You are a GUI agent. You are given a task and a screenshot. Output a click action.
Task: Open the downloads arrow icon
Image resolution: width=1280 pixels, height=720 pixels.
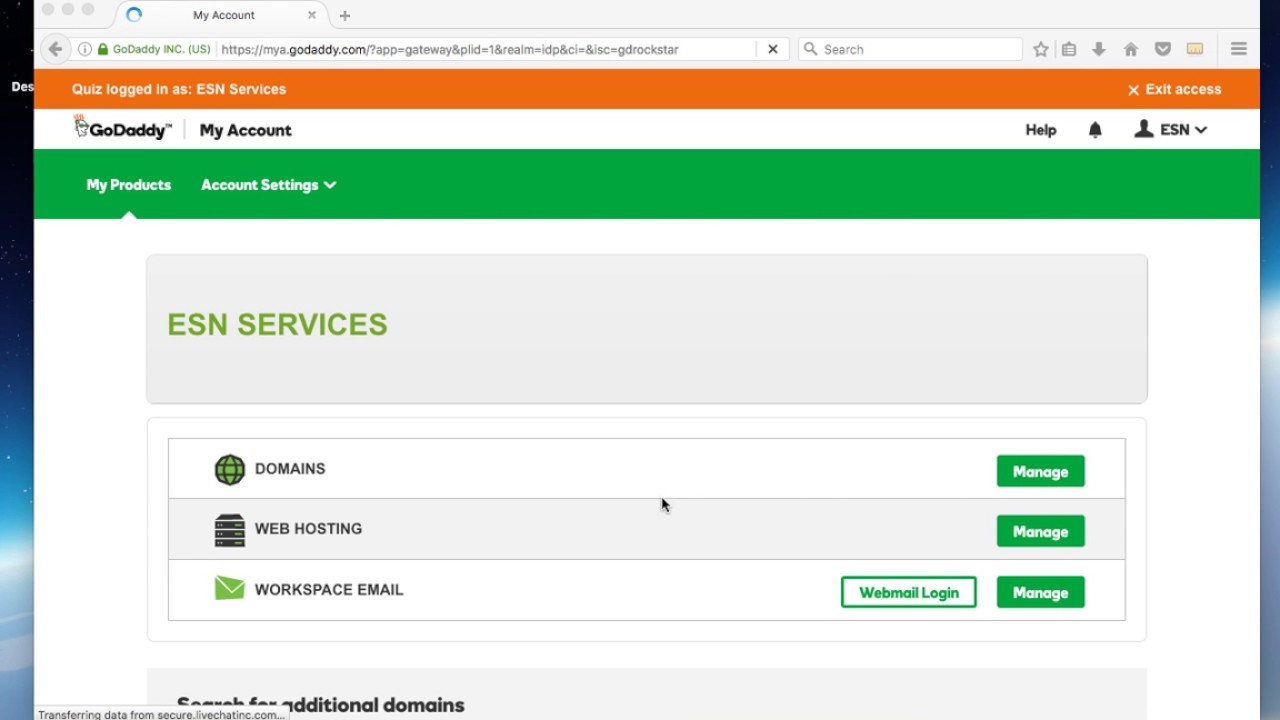point(1099,49)
